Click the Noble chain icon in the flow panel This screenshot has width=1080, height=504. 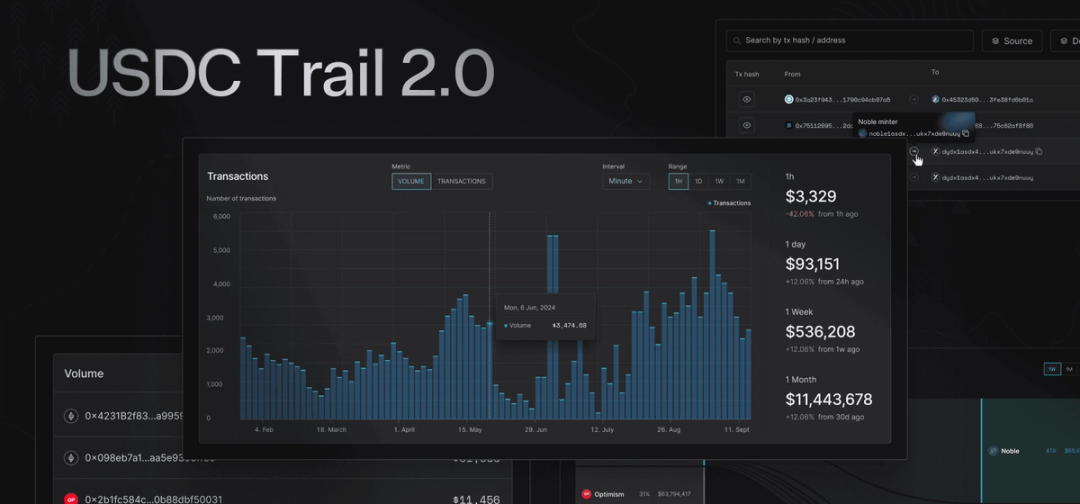(993, 451)
